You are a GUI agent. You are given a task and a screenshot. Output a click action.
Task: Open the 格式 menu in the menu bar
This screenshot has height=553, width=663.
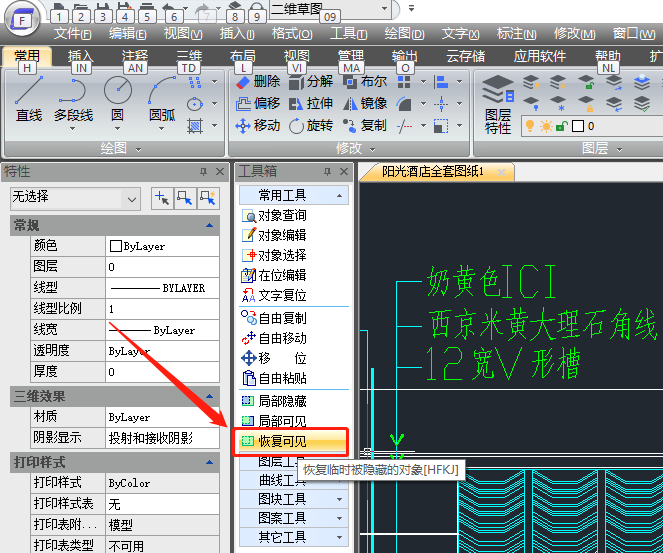[291, 34]
